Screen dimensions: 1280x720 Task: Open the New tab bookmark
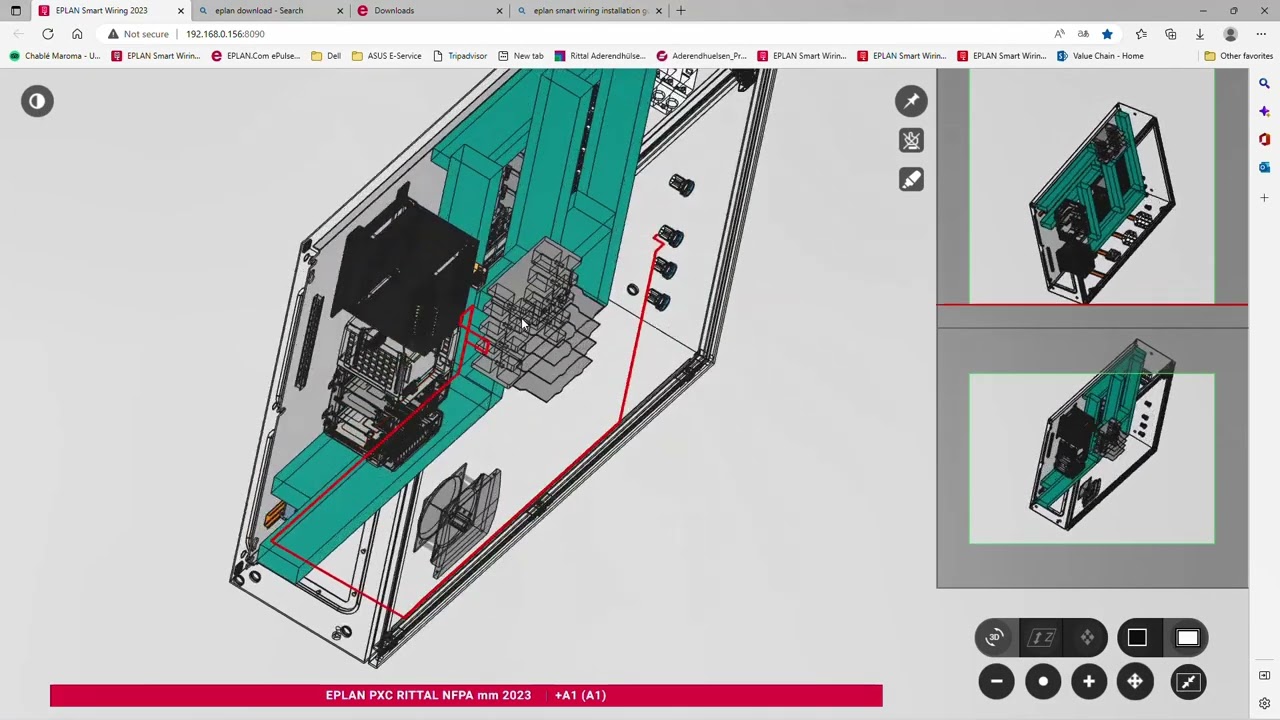click(521, 56)
